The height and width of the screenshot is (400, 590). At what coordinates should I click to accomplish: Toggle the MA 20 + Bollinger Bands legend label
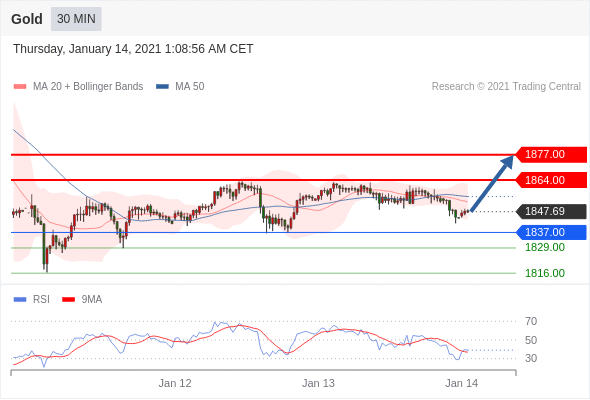tap(88, 87)
